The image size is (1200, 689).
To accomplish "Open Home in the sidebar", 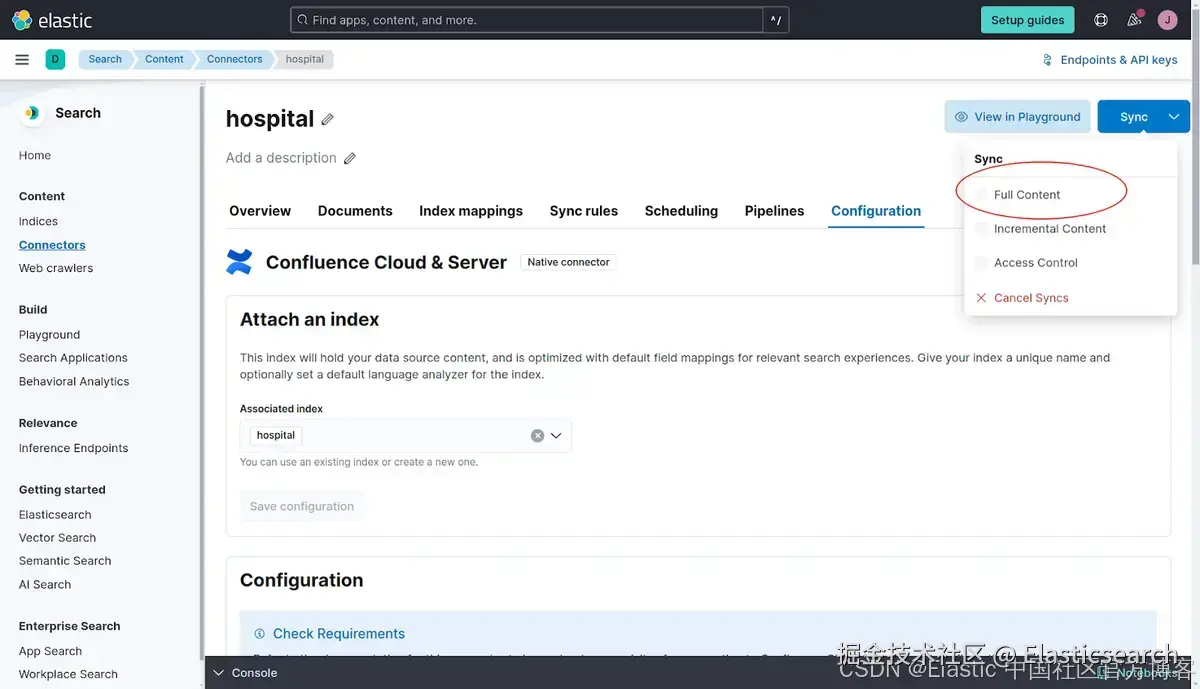I will (x=35, y=155).
